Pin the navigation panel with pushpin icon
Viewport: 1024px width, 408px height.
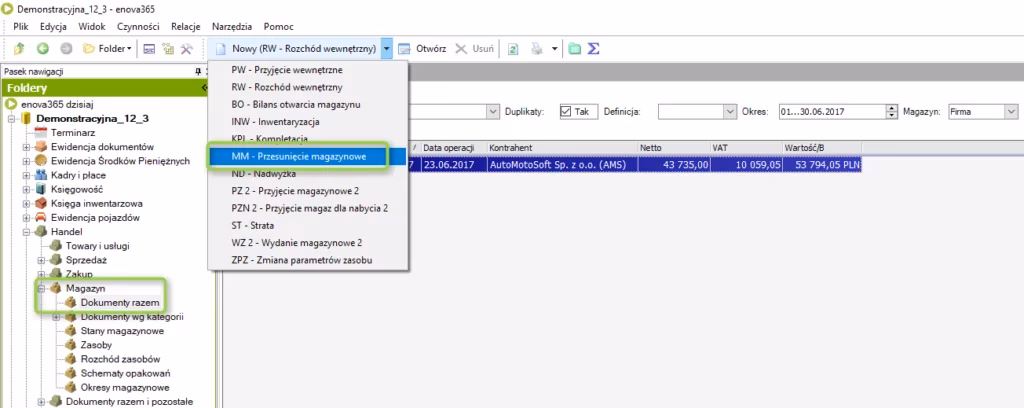coord(197,71)
